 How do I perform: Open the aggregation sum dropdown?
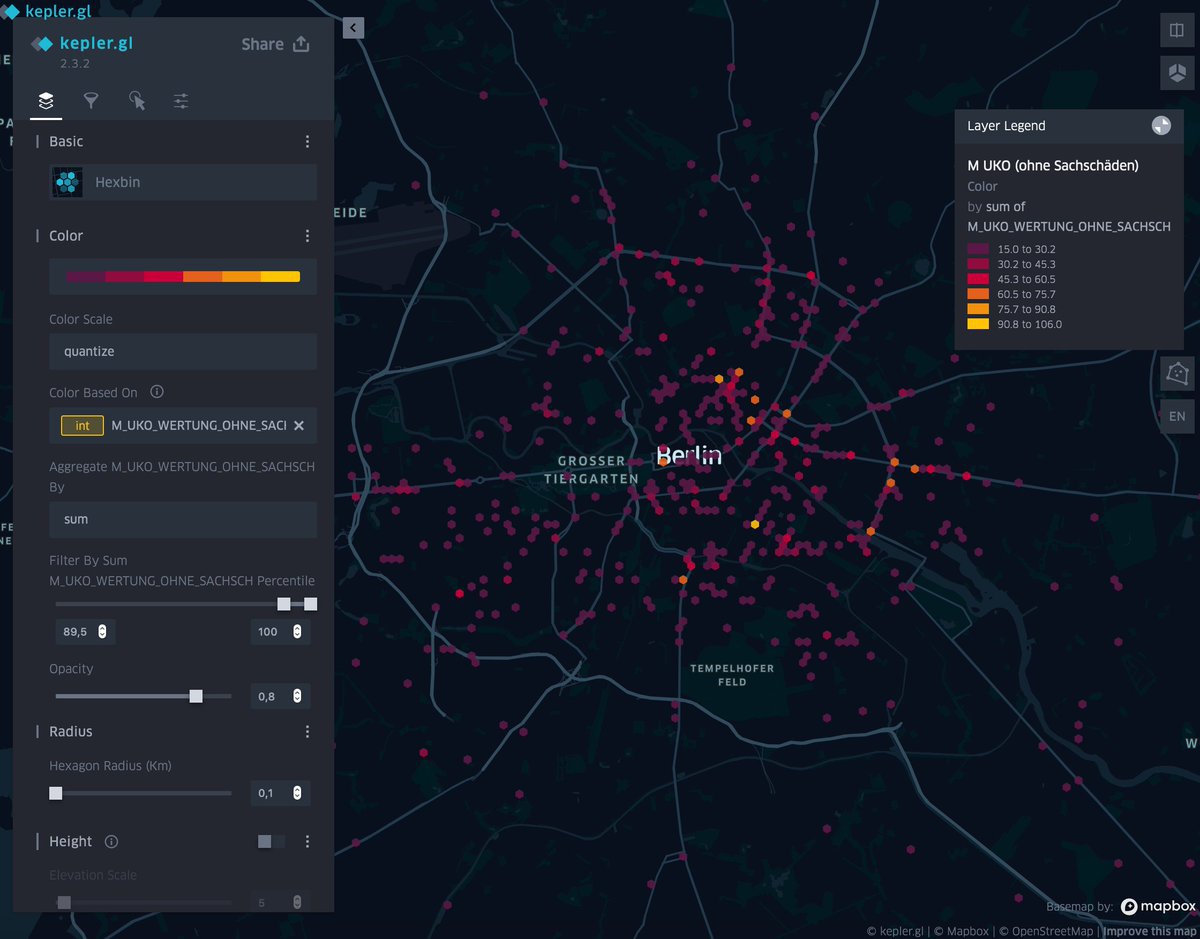183,520
